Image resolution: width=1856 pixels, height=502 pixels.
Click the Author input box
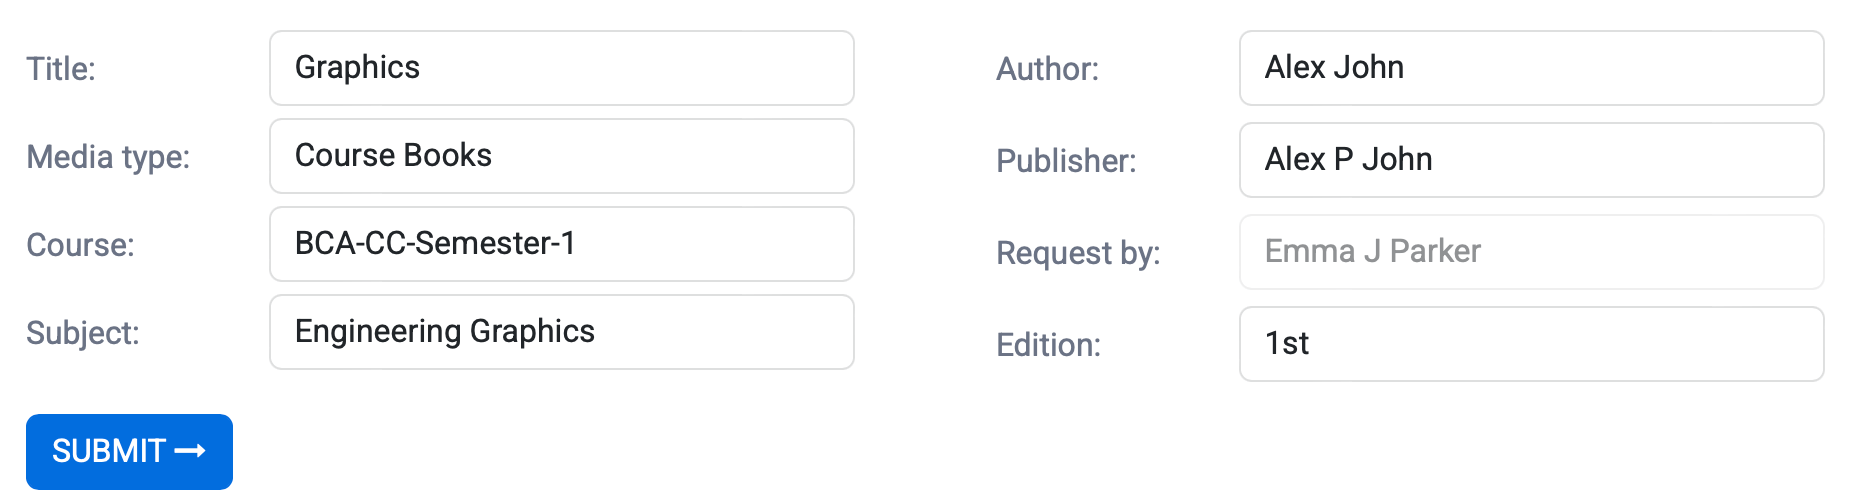point(1531,68)
